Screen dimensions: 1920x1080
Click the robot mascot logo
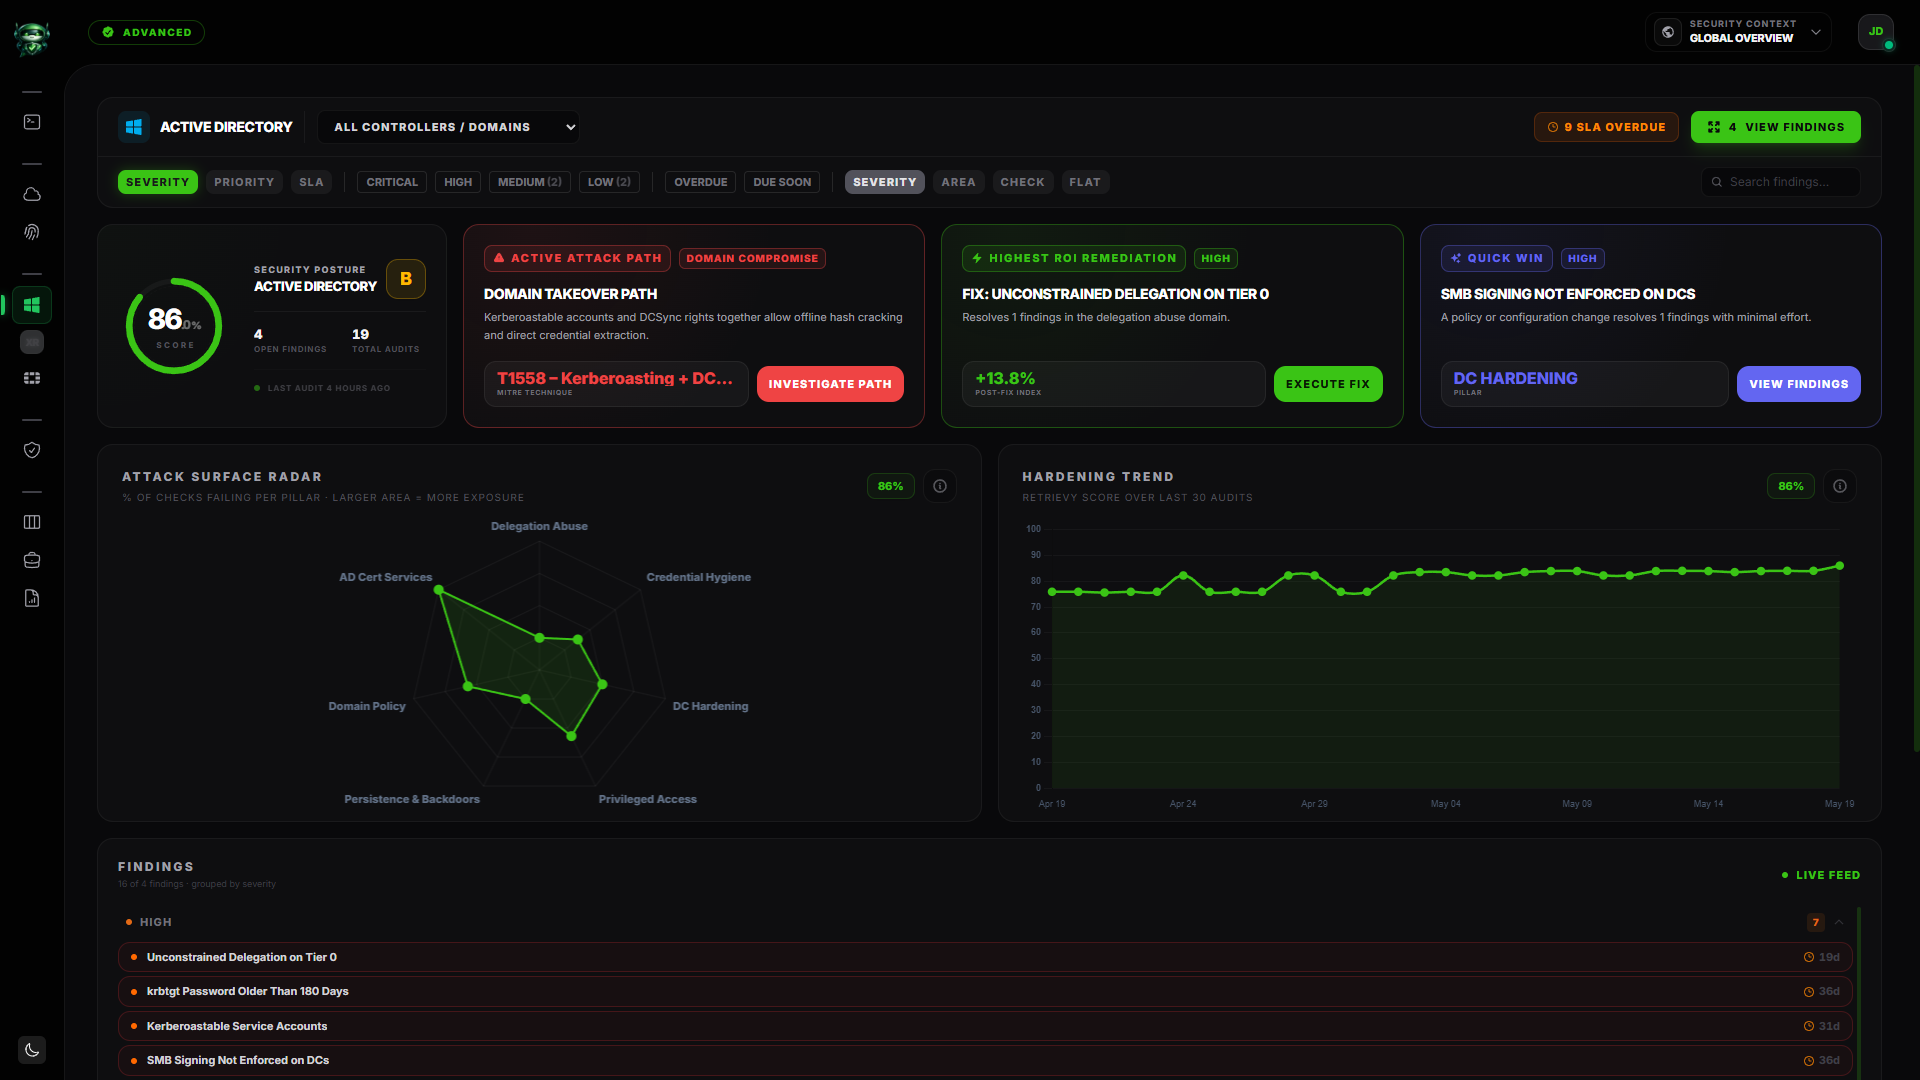[32, 38]
